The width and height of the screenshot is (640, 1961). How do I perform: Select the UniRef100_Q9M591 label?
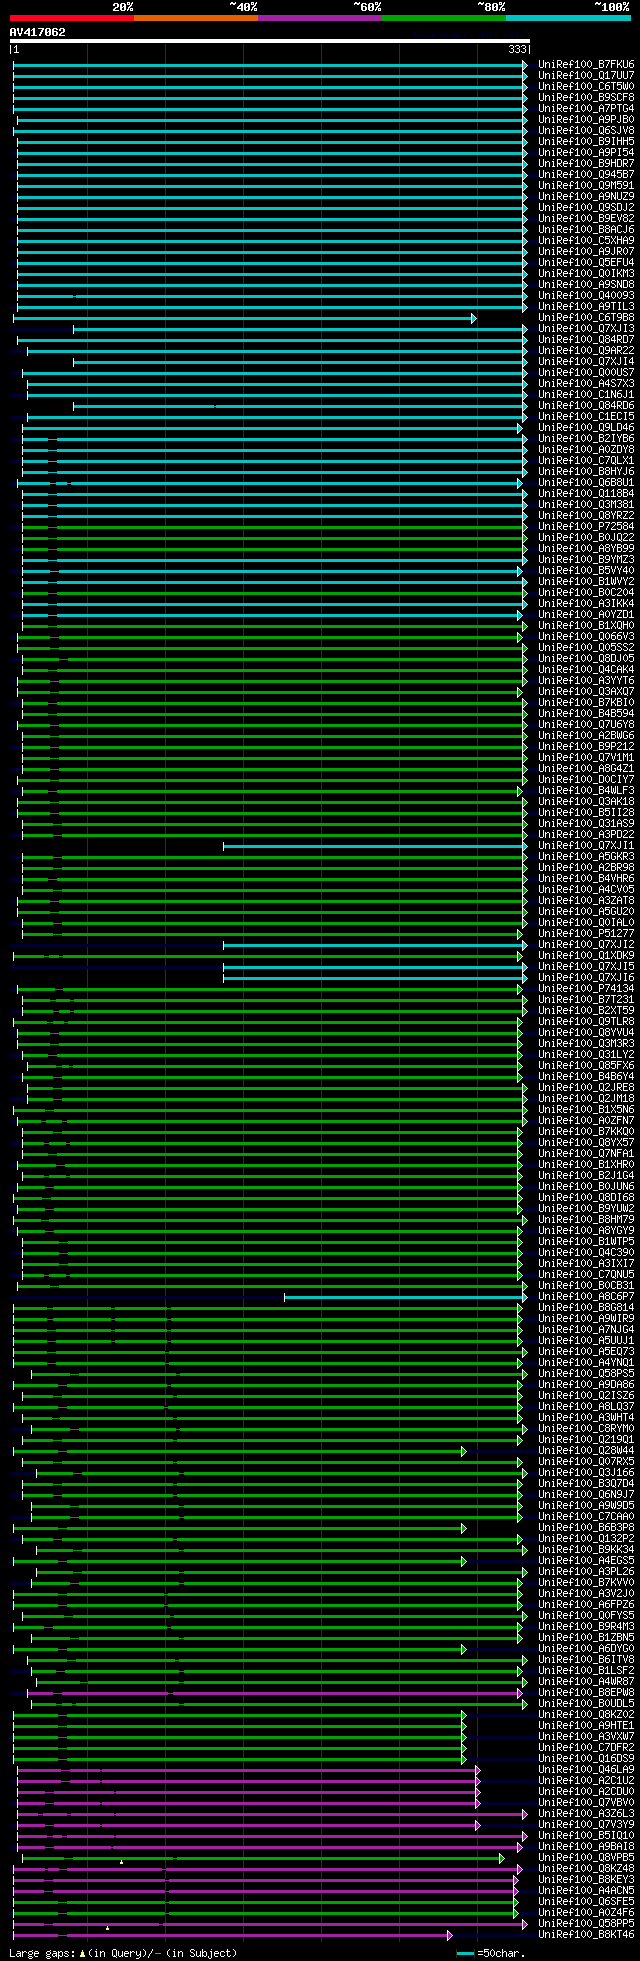tap(586, 185)
